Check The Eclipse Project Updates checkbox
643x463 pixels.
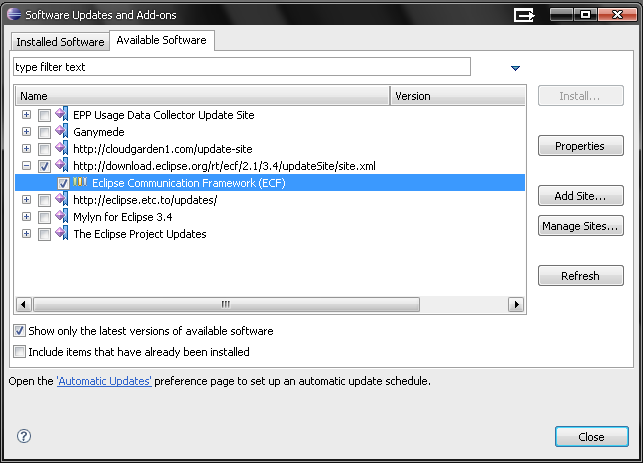click(44, 234)
